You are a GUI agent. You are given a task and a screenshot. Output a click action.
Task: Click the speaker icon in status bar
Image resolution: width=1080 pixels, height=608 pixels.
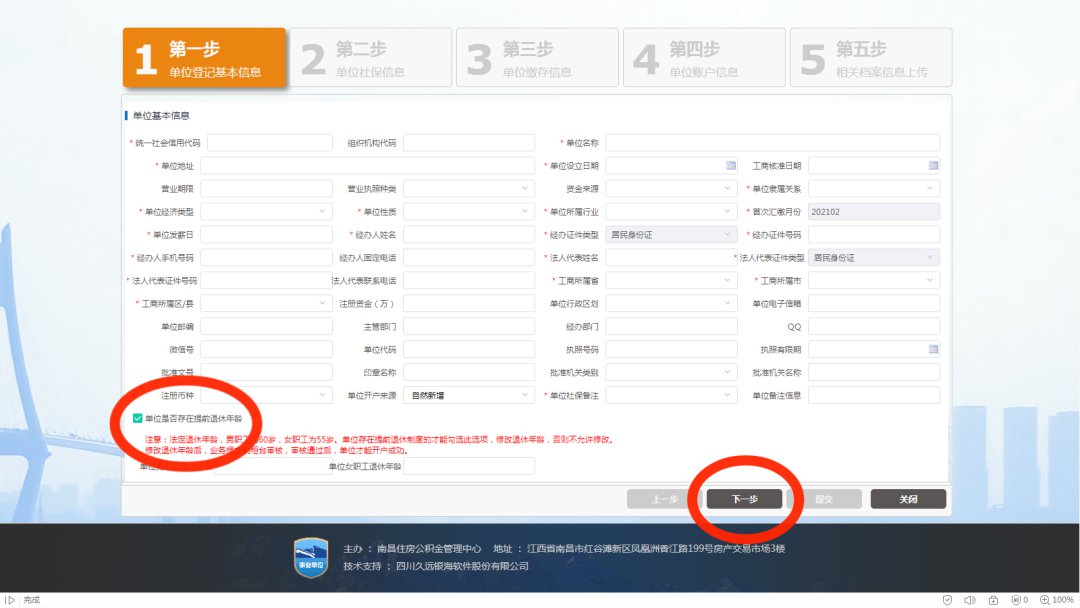pos(969,600)
